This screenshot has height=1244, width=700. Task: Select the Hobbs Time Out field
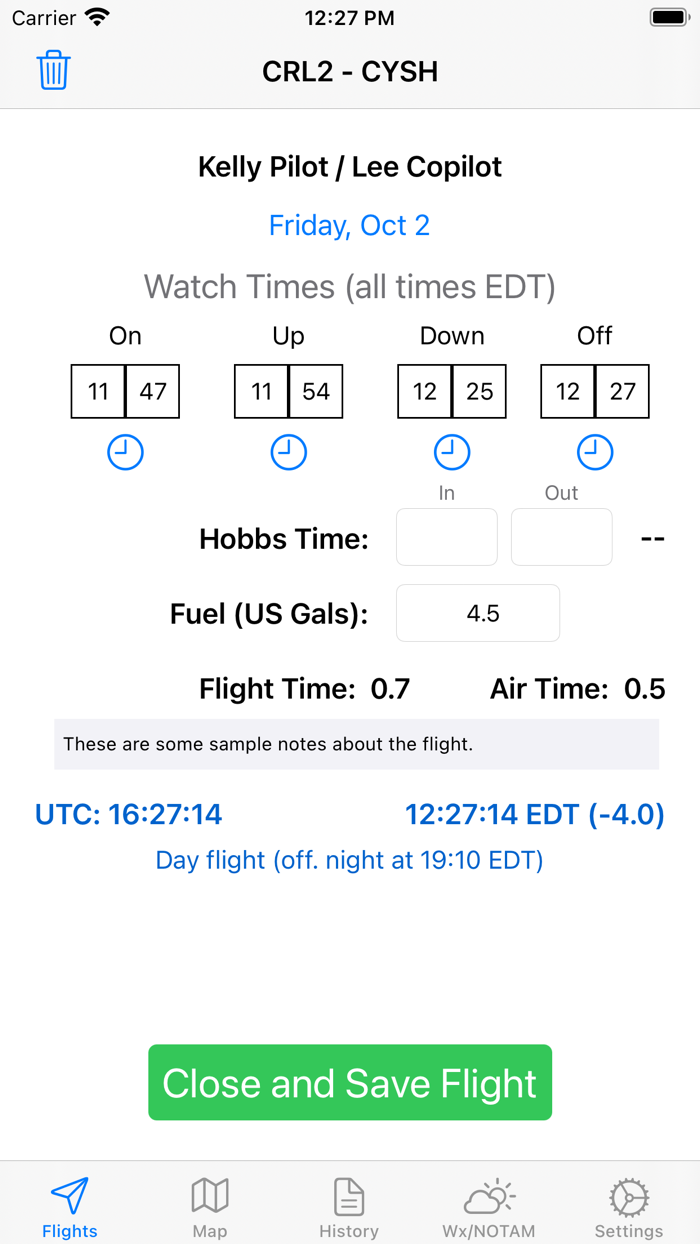point(561,537)
